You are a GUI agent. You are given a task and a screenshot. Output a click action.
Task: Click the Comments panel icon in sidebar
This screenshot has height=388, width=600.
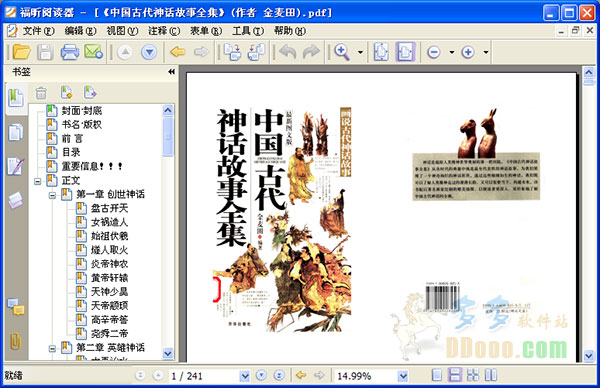[x=16, y=307]
